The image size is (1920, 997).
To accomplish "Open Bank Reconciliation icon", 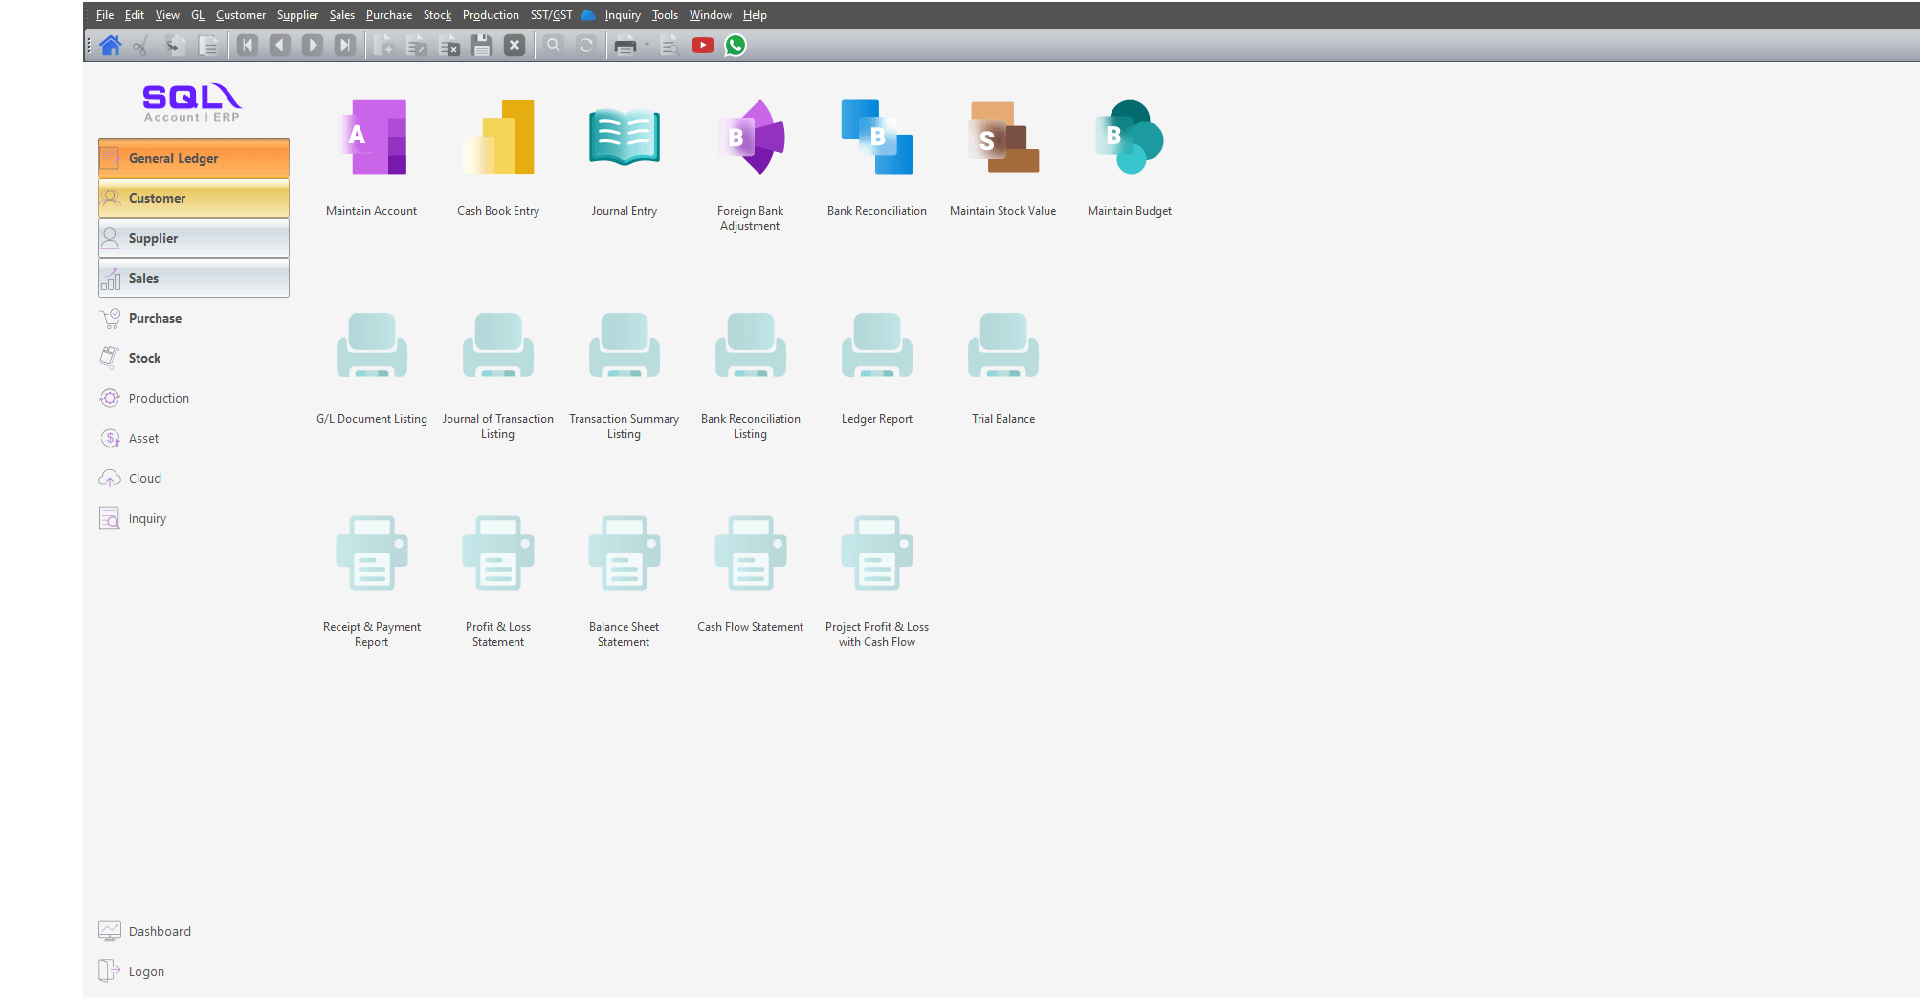I will 877,140.
